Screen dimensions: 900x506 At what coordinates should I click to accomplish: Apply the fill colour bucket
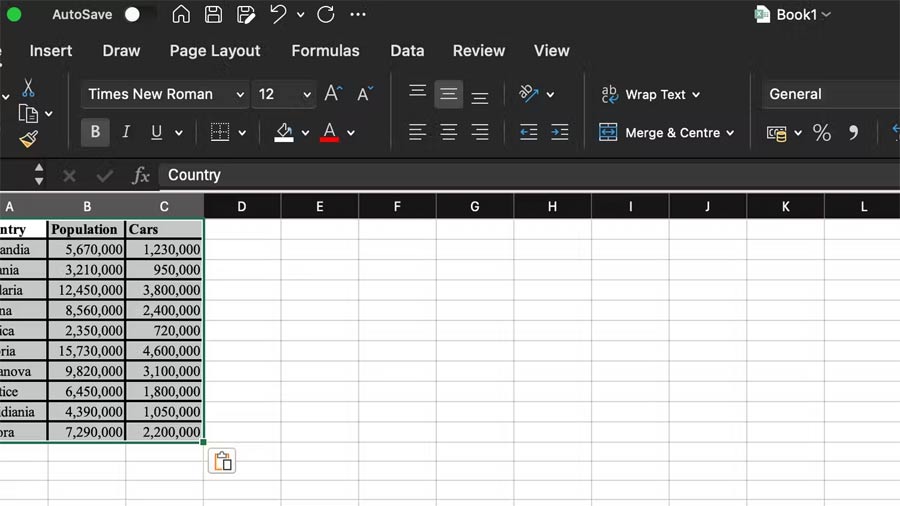284,132
